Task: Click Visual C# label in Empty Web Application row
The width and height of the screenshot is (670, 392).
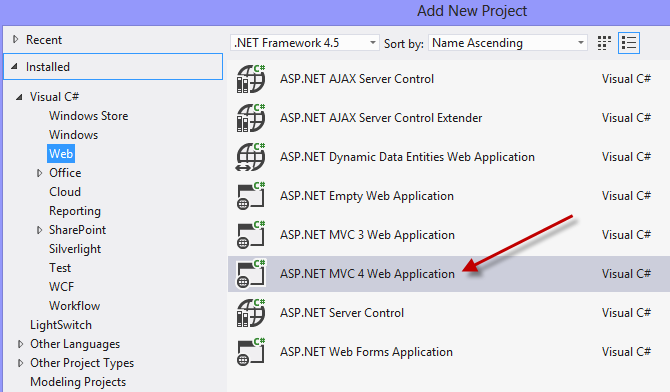Action: tap(626, 196)
